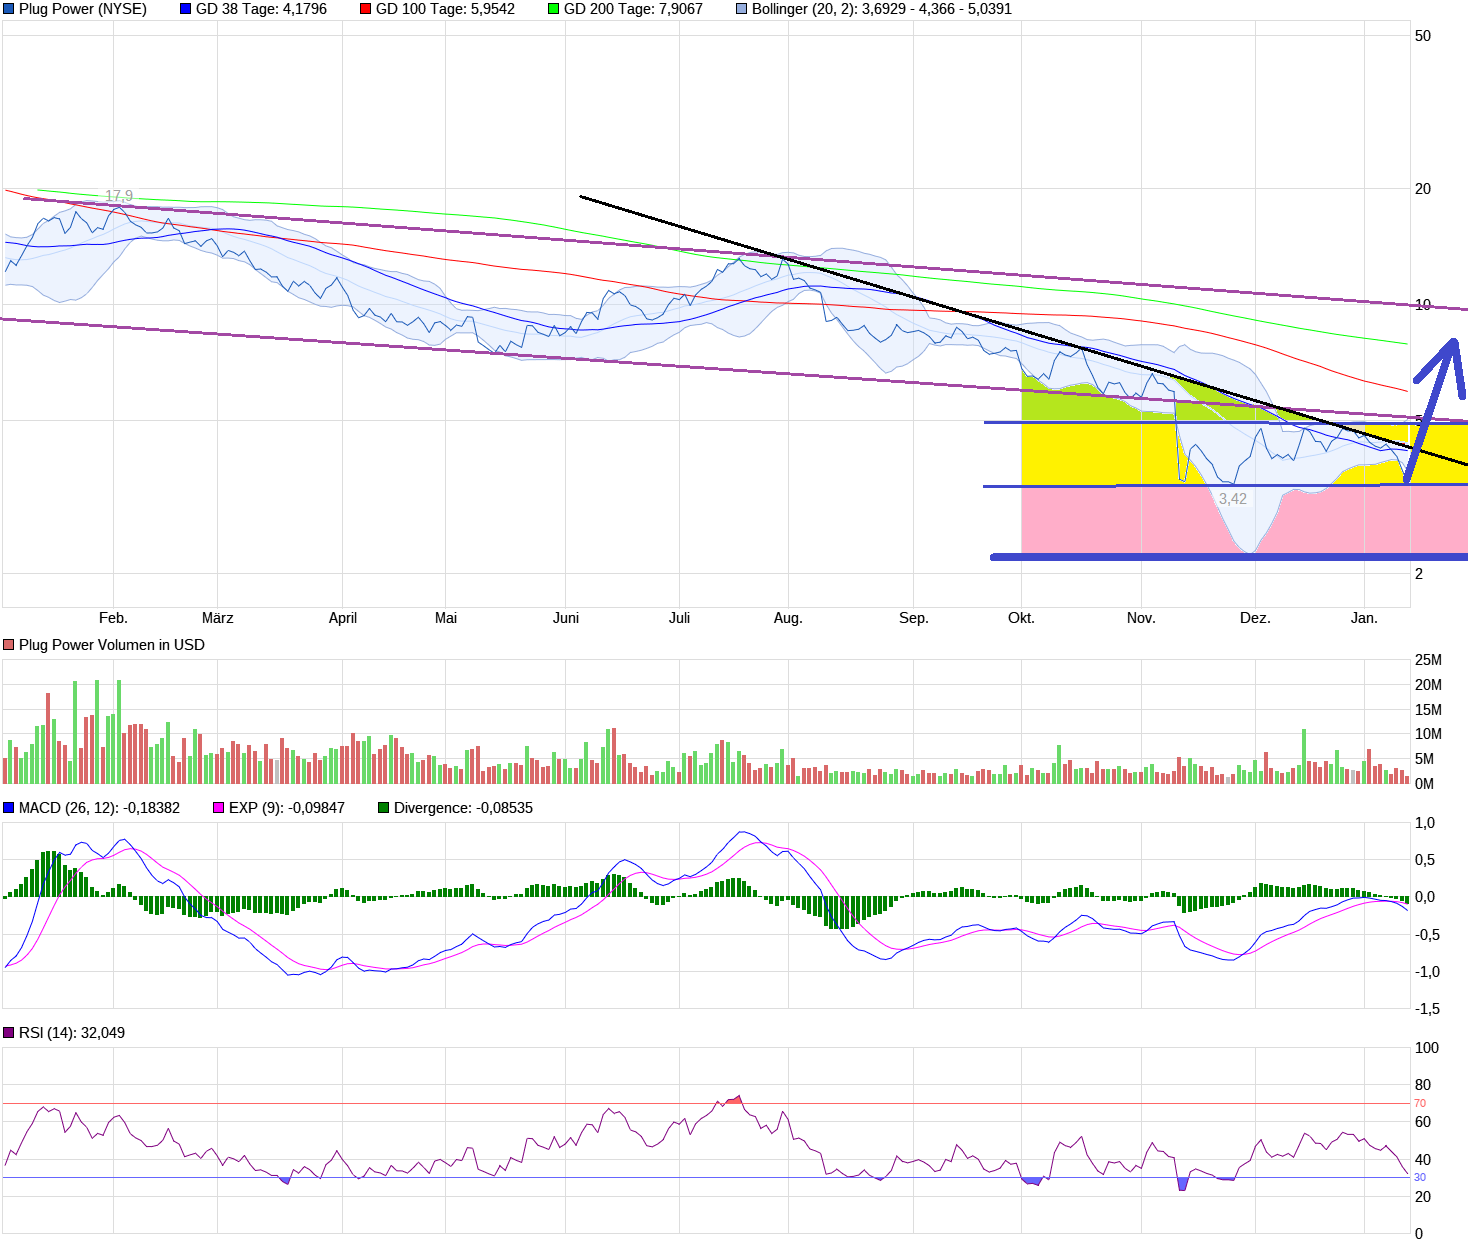Click the red 70 RSI overbought marker
The width and height of the screenshot is (1468, 1249).
pos(1420,1104)
